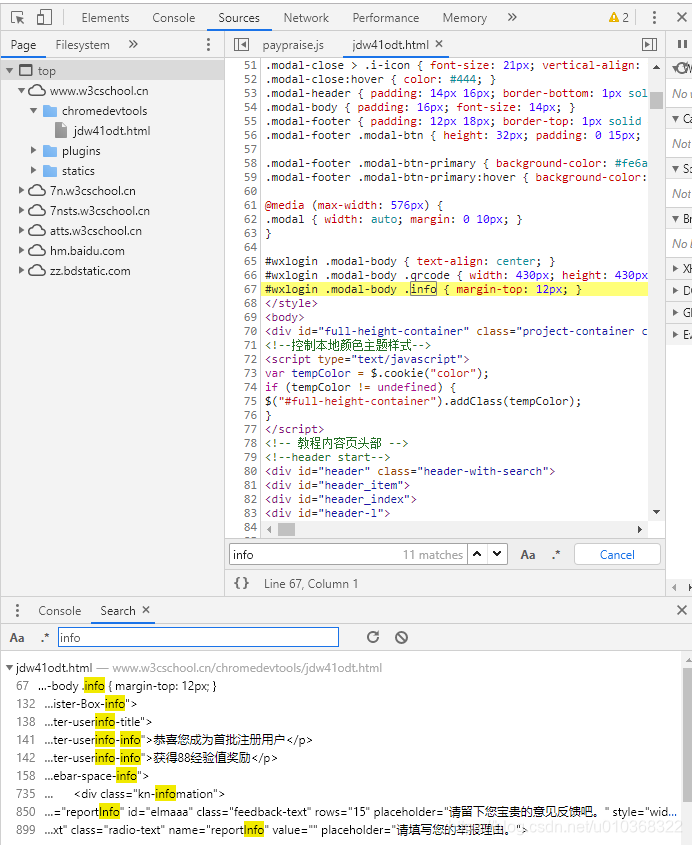Image resolution: width=692 pixels, height=845 pixels.
Task: Click the warnings count icon
Action: click(618, 18)
